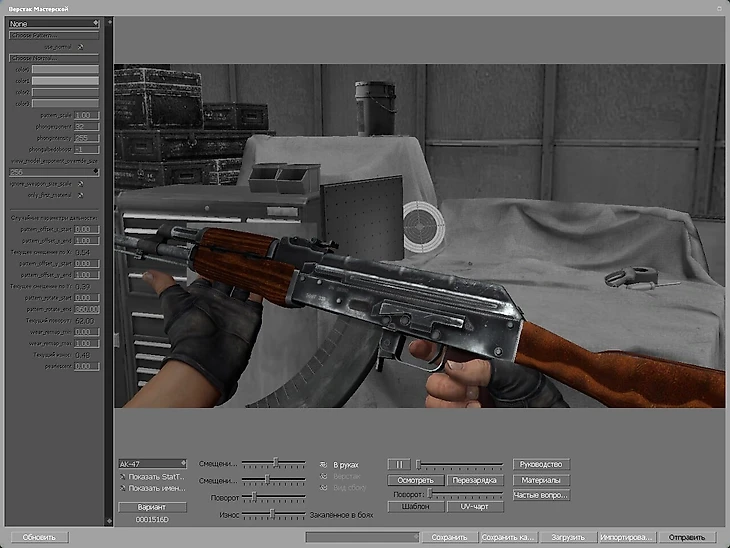Screen dimensions: 730x548
Task: Adjust the Износ wear slider
Action: point(271,514)
